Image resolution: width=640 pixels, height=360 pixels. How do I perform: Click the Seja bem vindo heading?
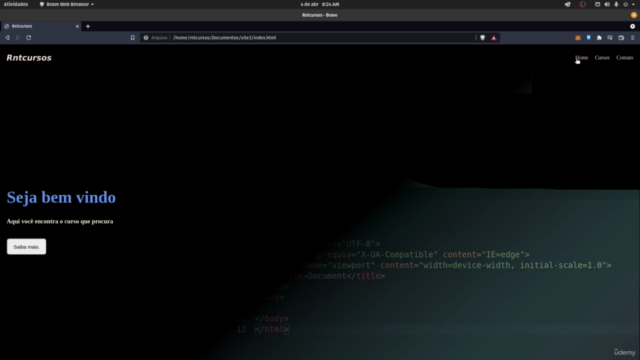pyautogui.click(x=61, y=198)
